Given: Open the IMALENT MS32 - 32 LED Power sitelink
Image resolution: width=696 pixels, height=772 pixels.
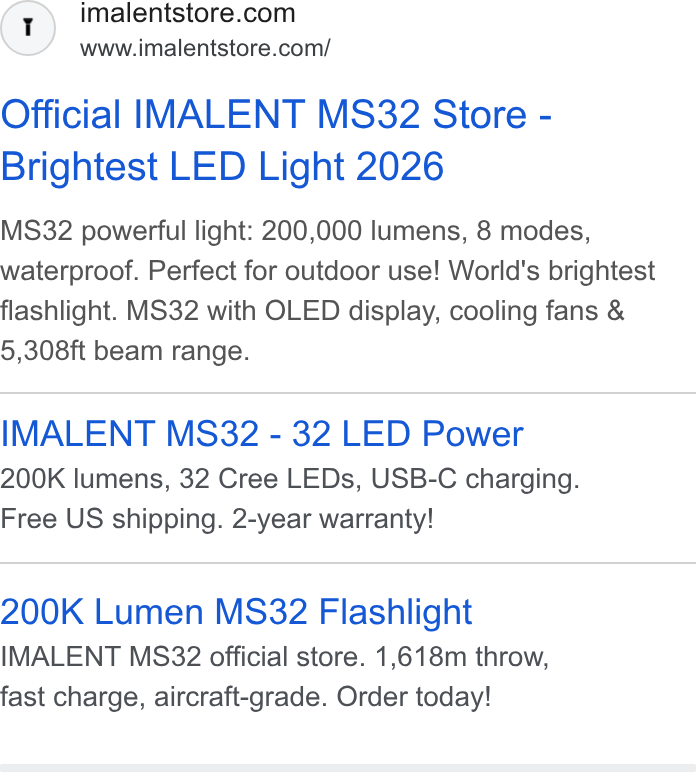Looking at the screenshot, I should (262, 434).
